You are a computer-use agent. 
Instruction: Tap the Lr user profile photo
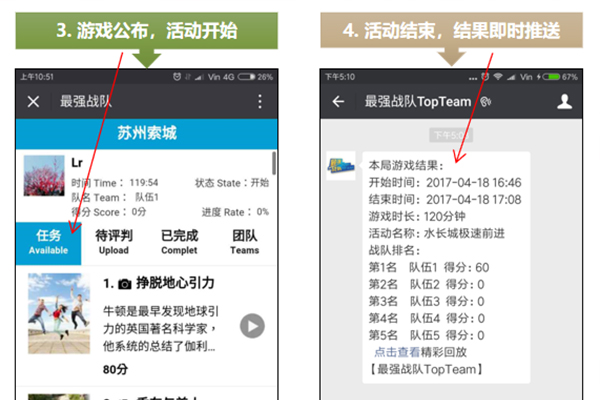pyautogui.click(x=44, y=176)
